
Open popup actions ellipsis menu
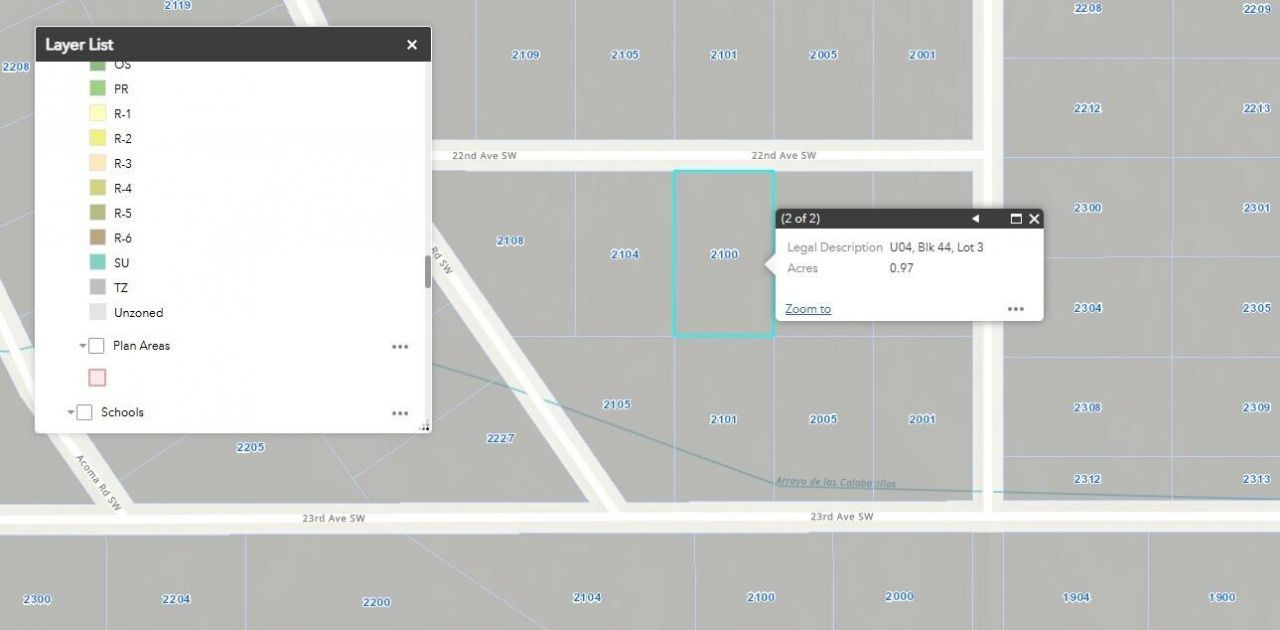[1016, 309]
